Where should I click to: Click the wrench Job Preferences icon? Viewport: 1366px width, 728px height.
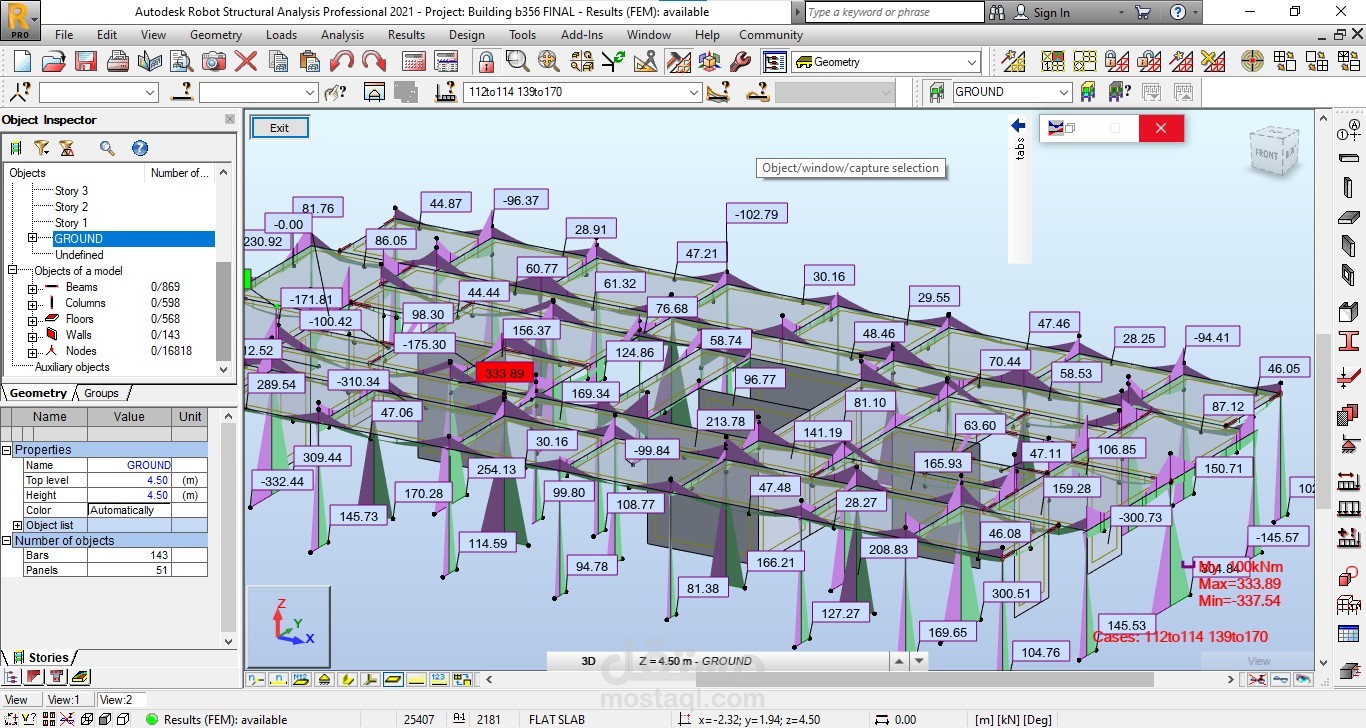point(741,61)
